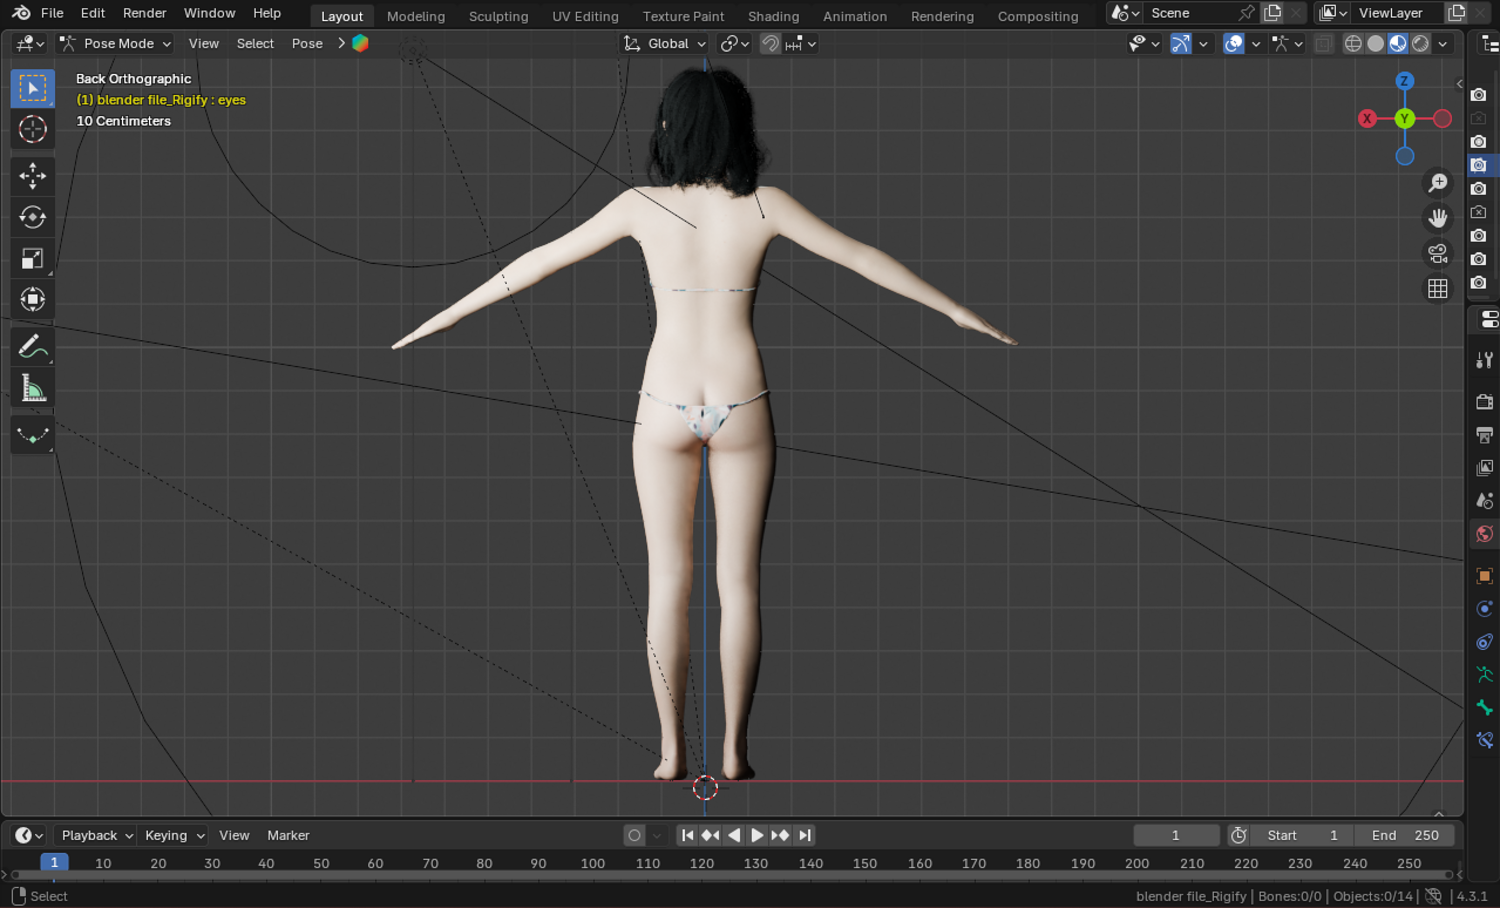Open the Output properties tab
This screenshot has height=908, width=1500.
[x=1485, y=435]
